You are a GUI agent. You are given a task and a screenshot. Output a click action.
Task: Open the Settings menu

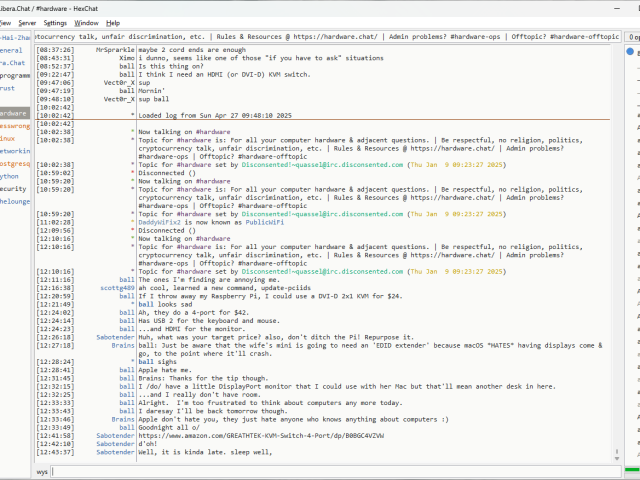pyautogui.click(x=56, y=22)
